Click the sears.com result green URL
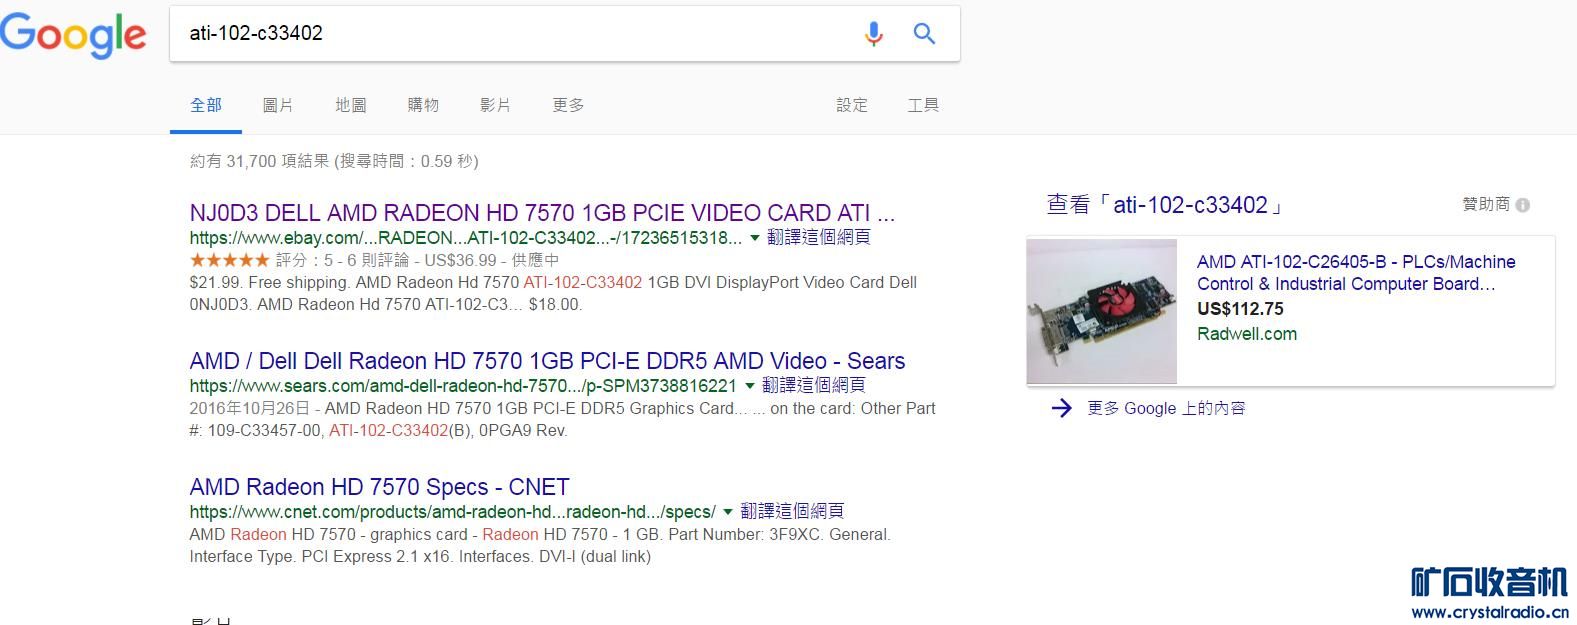Screen dimensions: 1577x625 pyautogui.click(x=463, y=386)
